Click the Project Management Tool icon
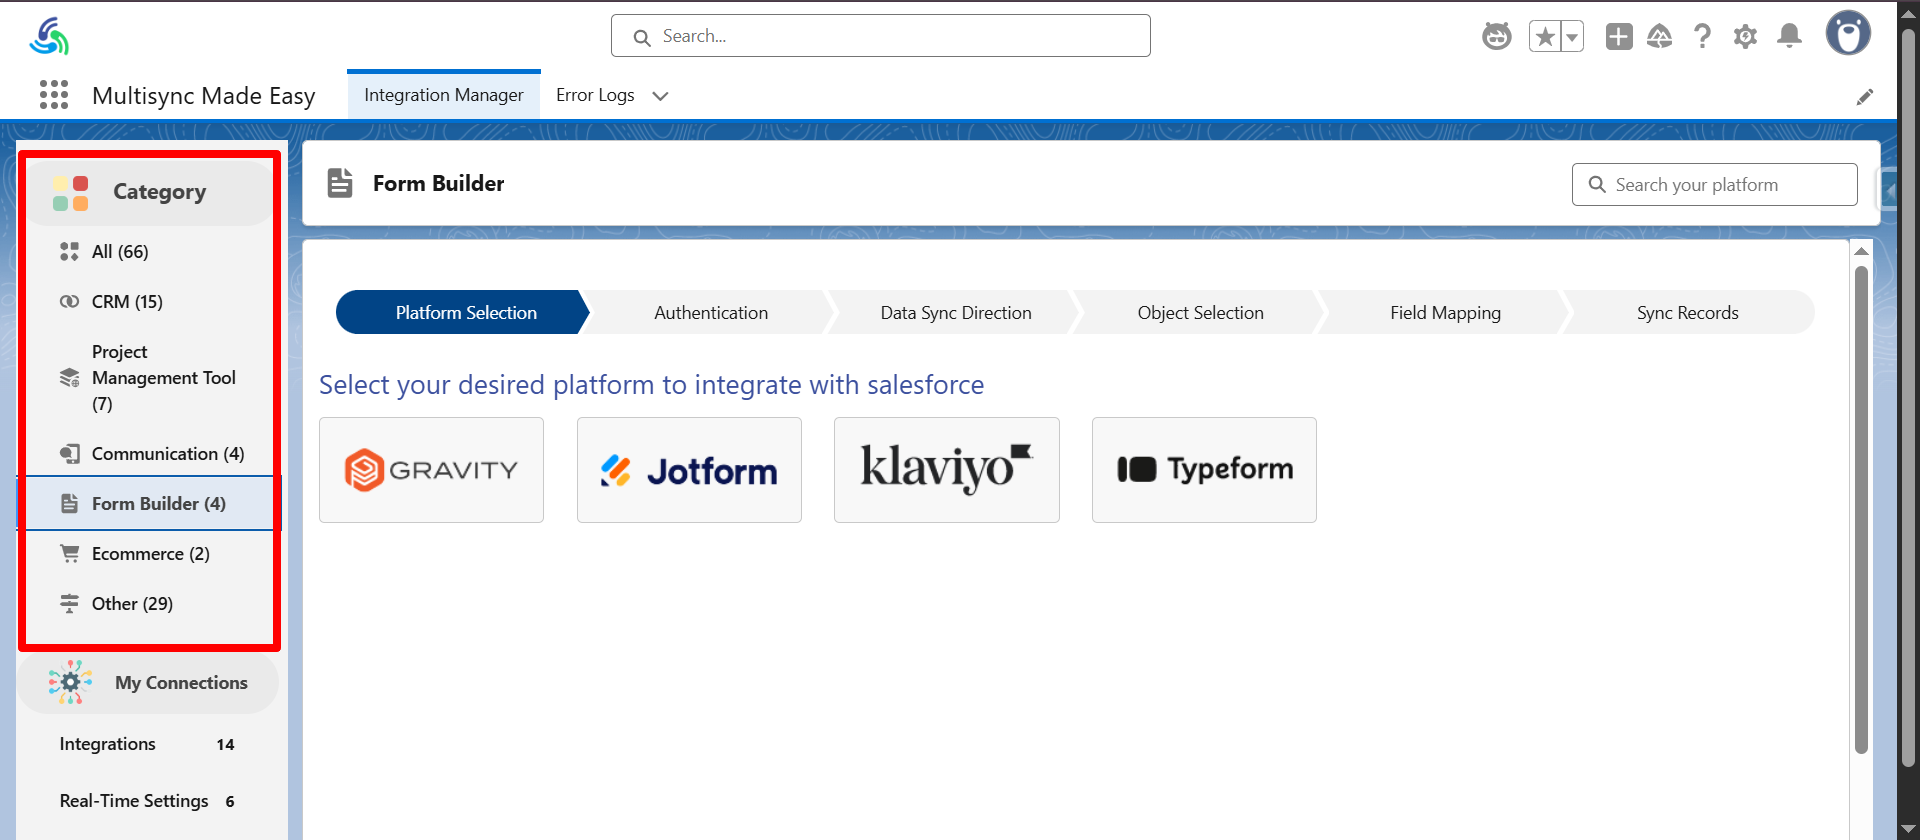The height and width of the screenshot is (840, 1920). [x=69, y=378]
